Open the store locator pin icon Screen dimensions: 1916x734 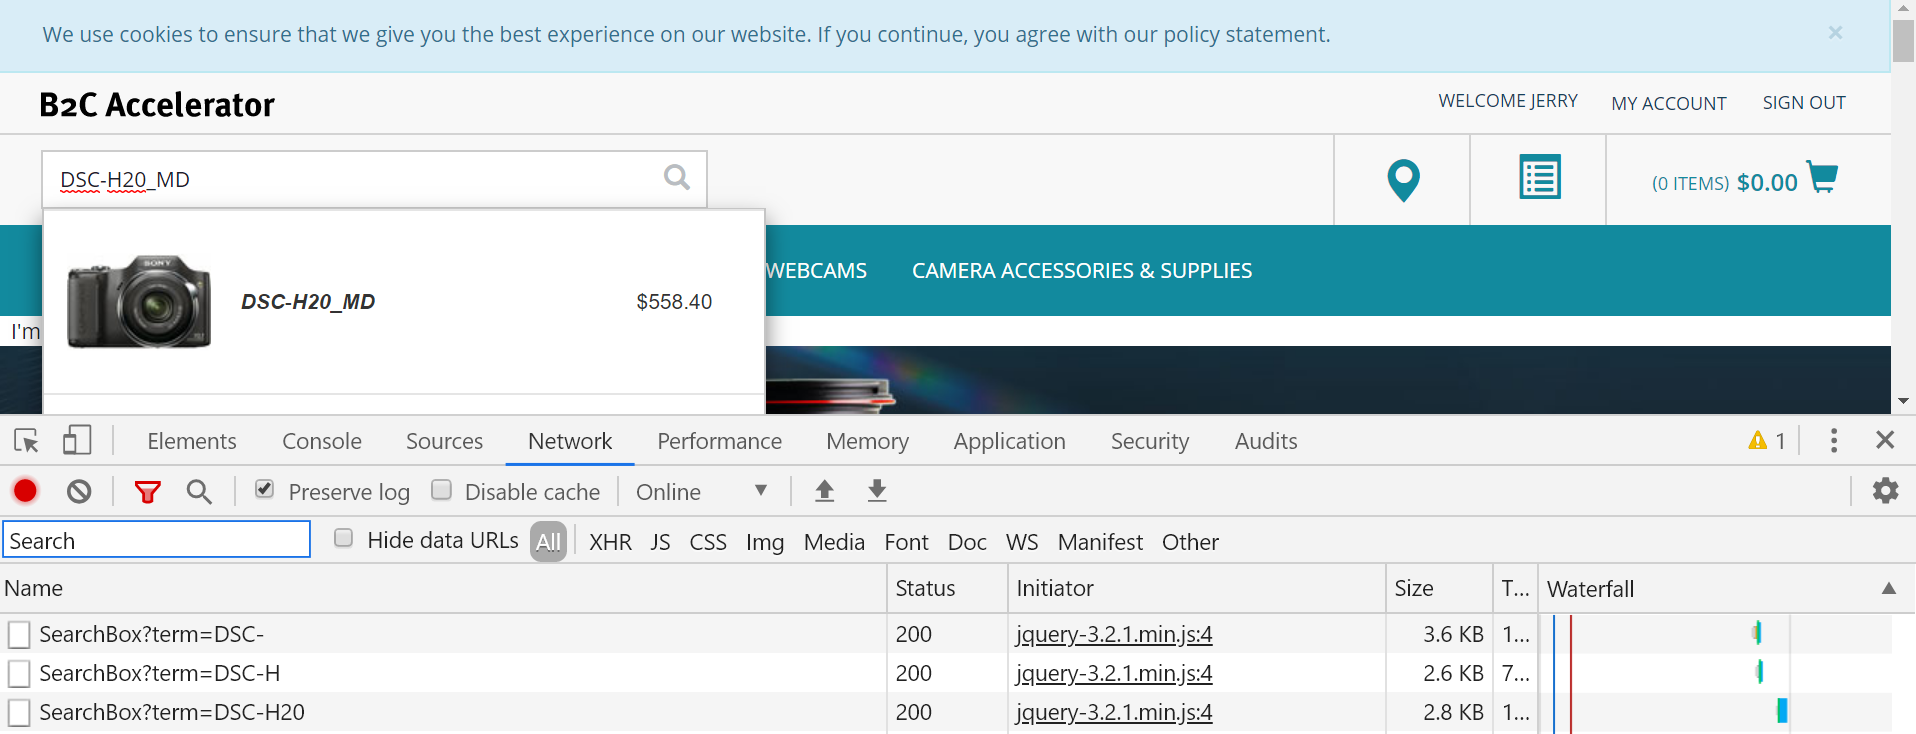1403,180
